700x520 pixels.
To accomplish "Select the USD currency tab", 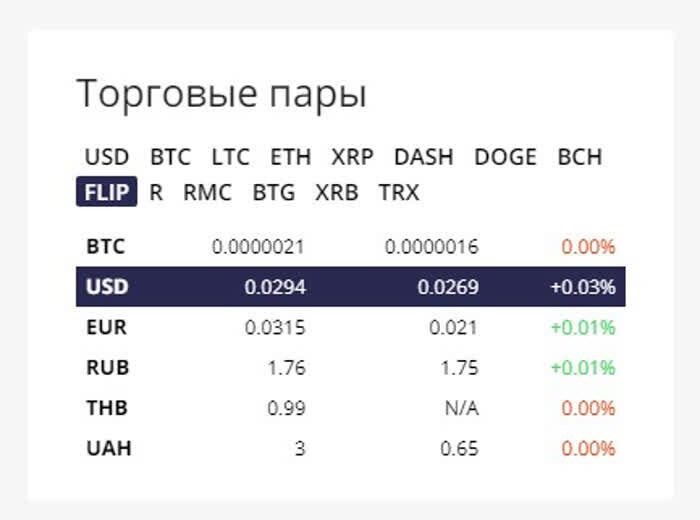I will (107, 157).
